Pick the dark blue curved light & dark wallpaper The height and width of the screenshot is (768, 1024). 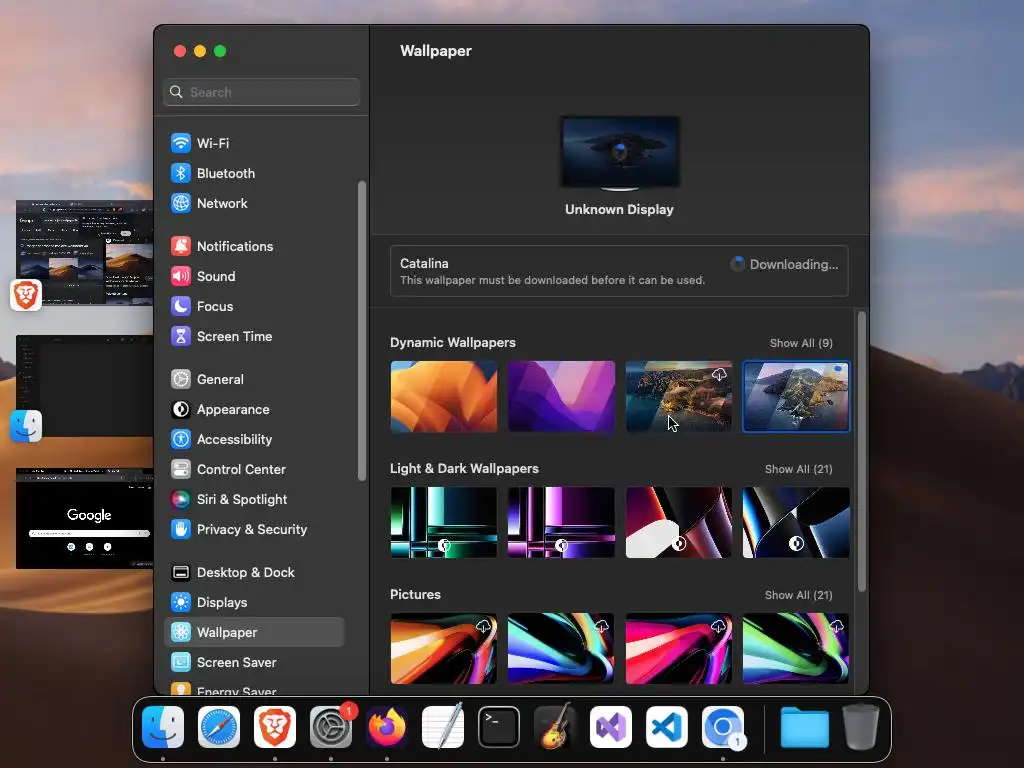[x=796, y=522]
